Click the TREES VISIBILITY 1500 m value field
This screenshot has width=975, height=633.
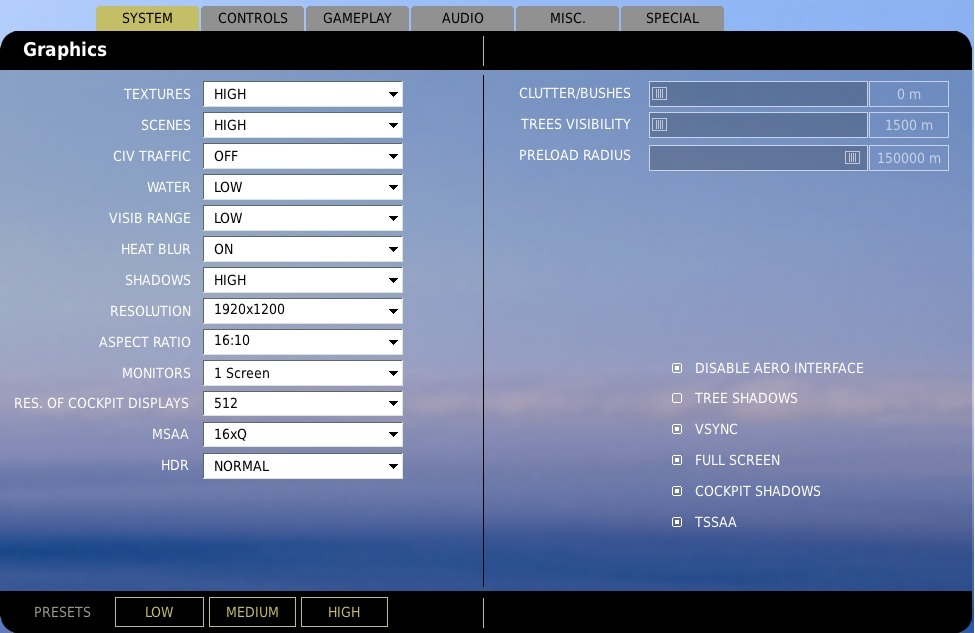coord(908,125)
